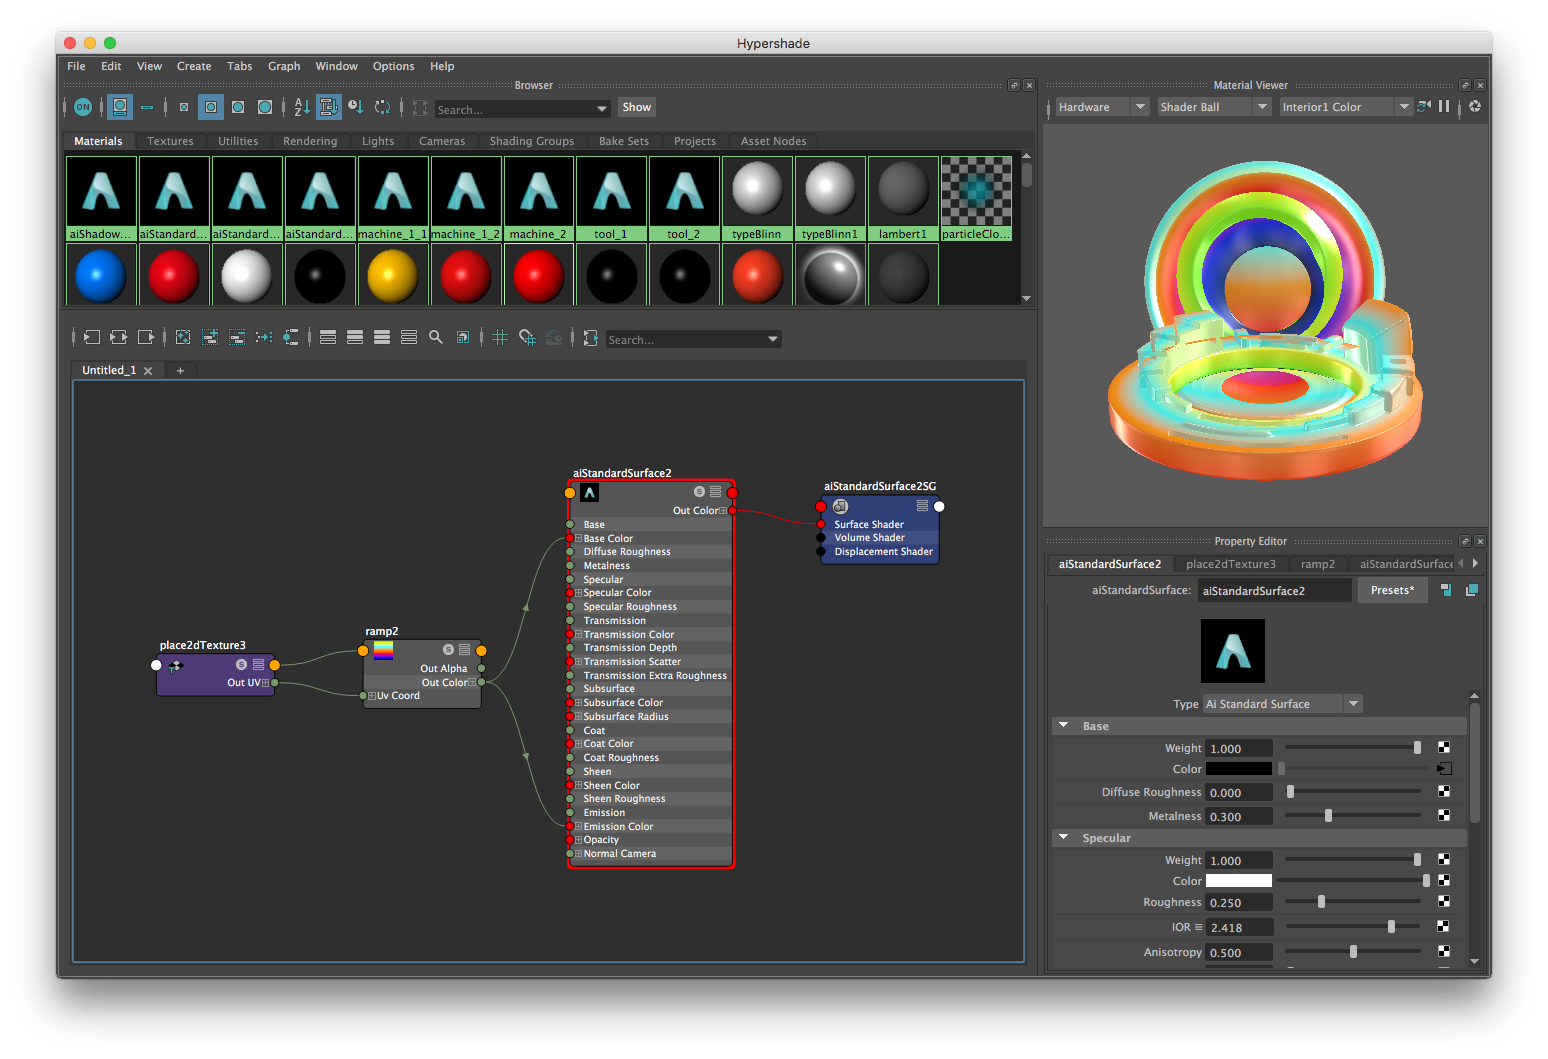The height and width of the screenshot is (1059, 1548).
Task: Toggle grid display in node editor
Action: point(500,338)
